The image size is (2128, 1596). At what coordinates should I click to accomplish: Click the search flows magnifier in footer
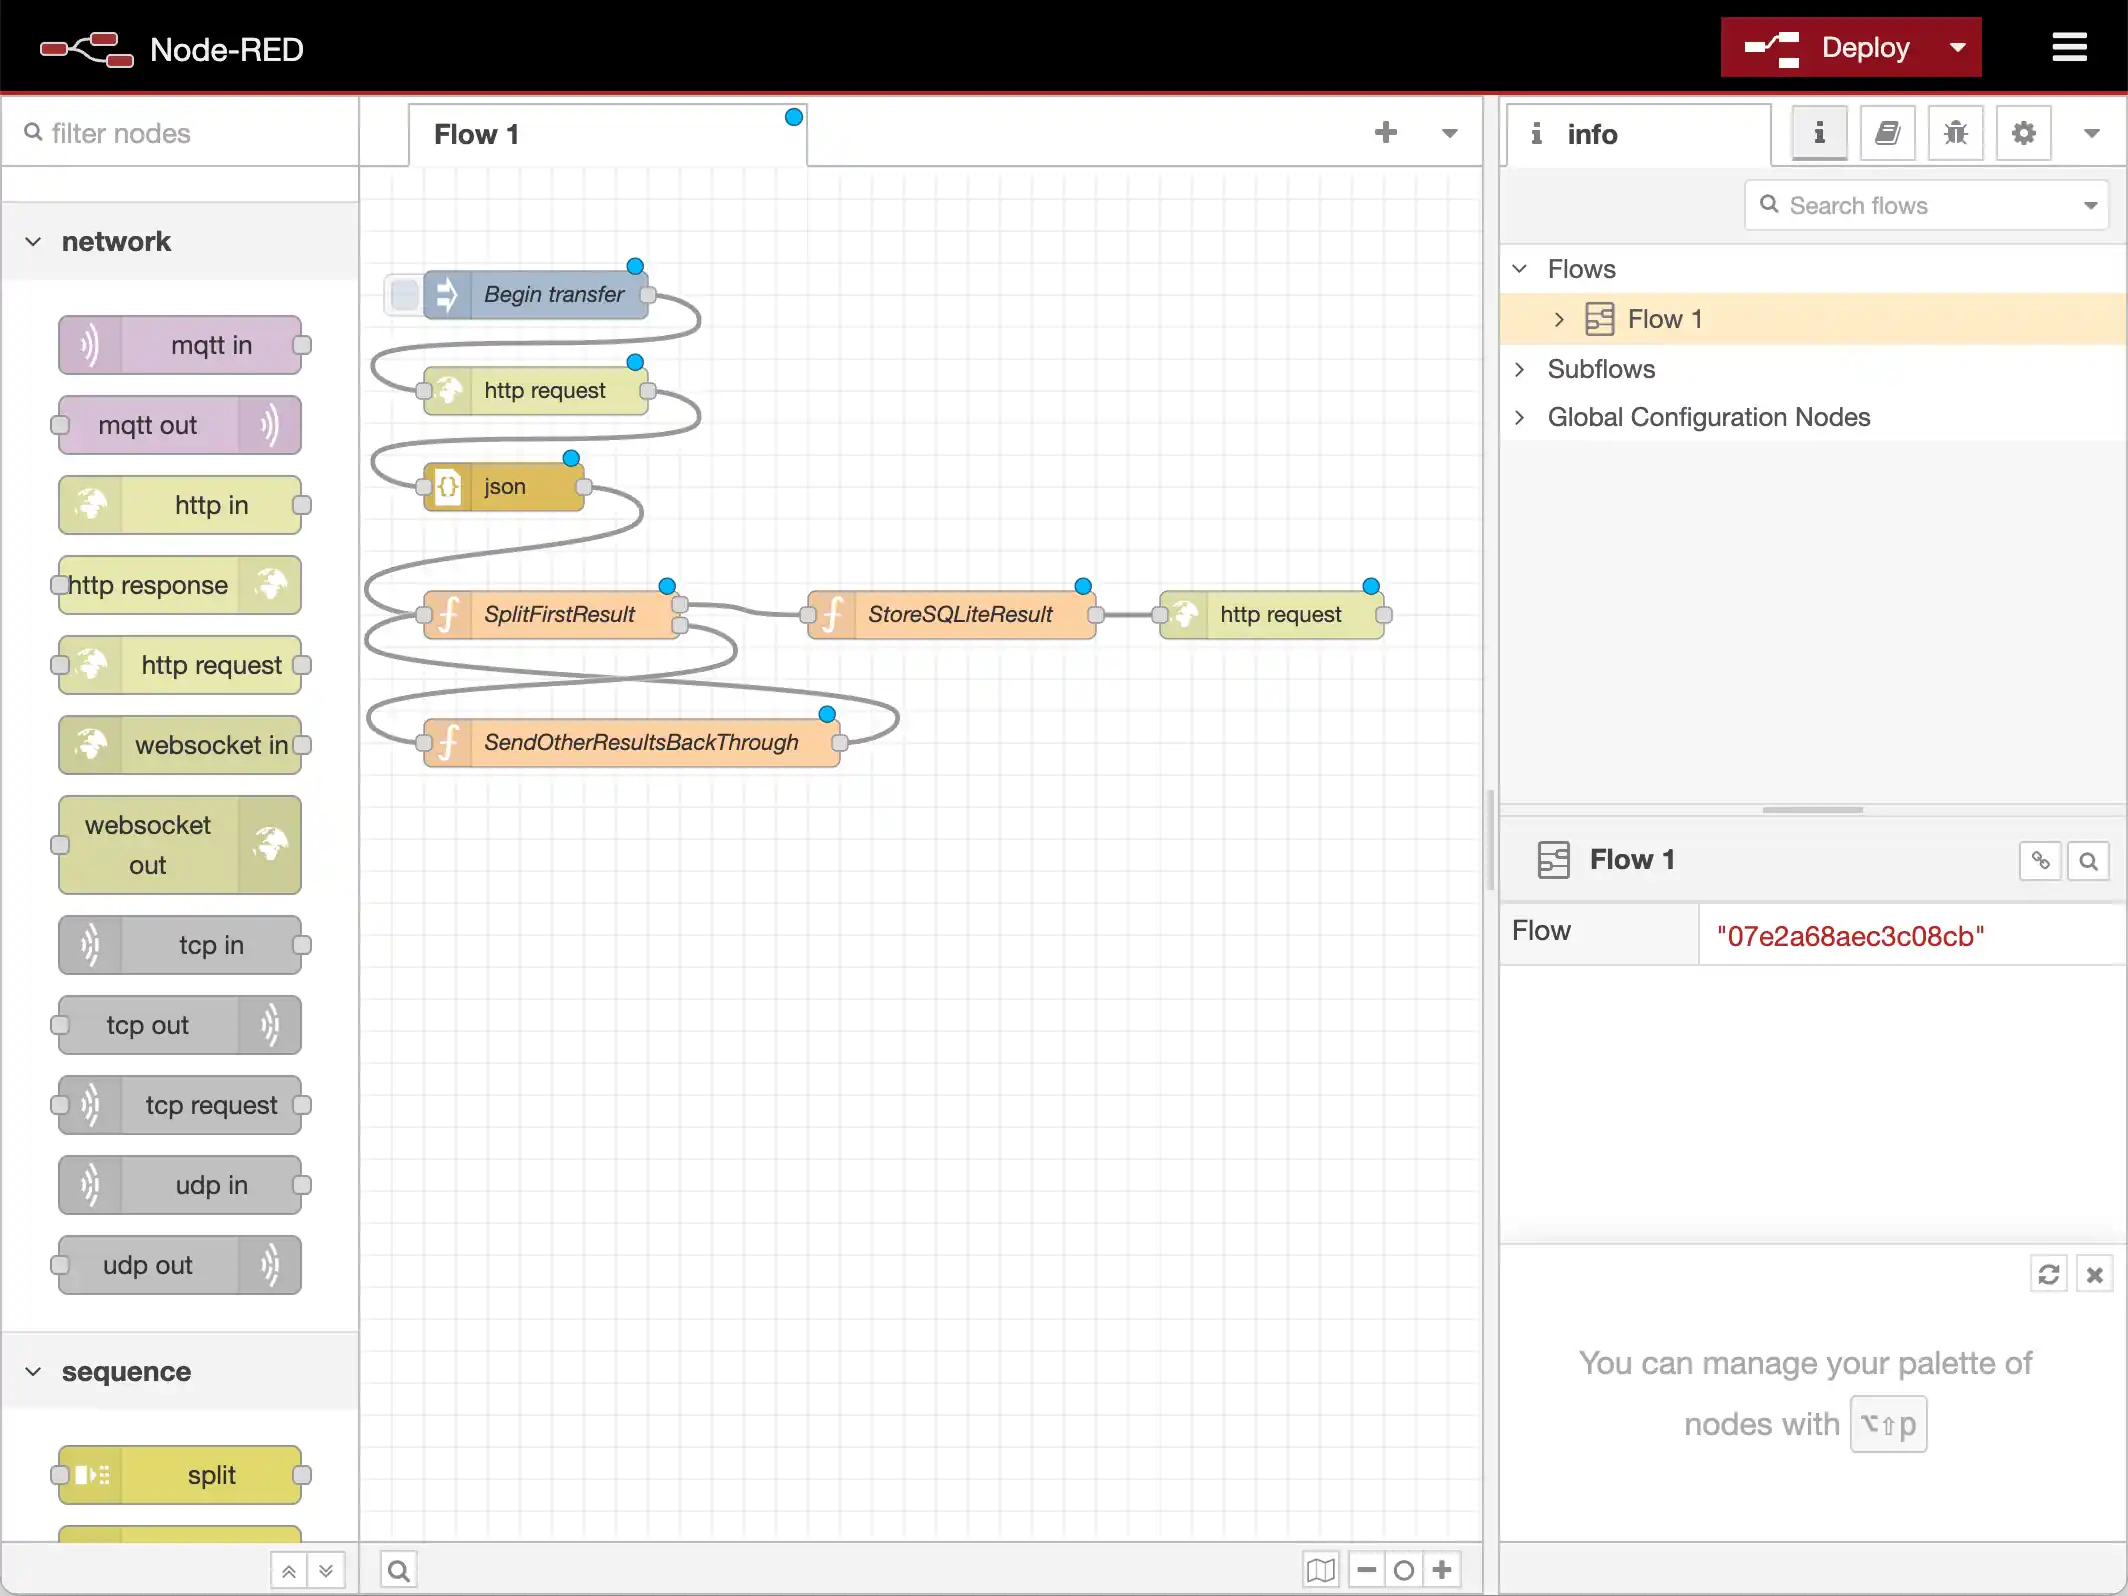398,1570
